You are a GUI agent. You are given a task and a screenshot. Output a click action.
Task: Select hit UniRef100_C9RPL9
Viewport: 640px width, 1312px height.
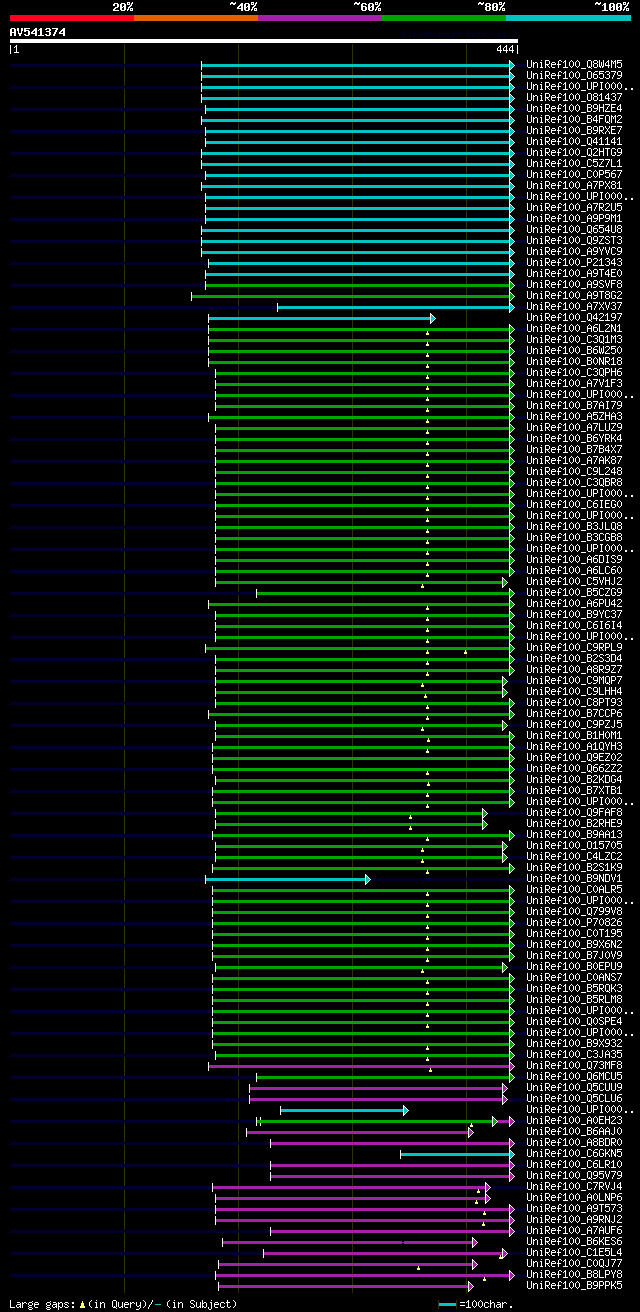(575, 647)
